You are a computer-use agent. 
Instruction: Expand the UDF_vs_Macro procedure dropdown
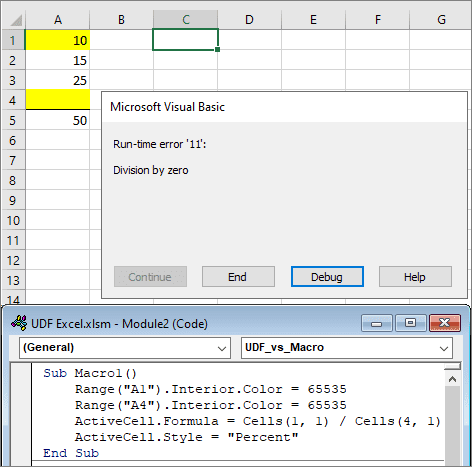tap(444, 348)
